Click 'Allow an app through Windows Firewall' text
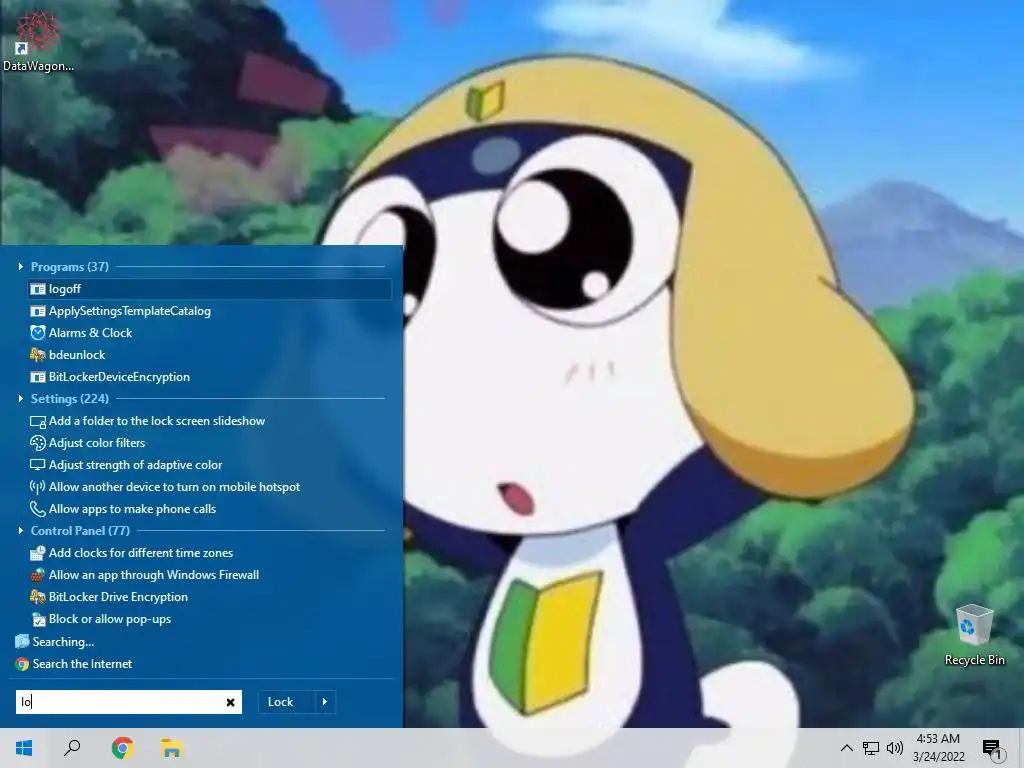The image size is (1024, 768). point(154,575)
